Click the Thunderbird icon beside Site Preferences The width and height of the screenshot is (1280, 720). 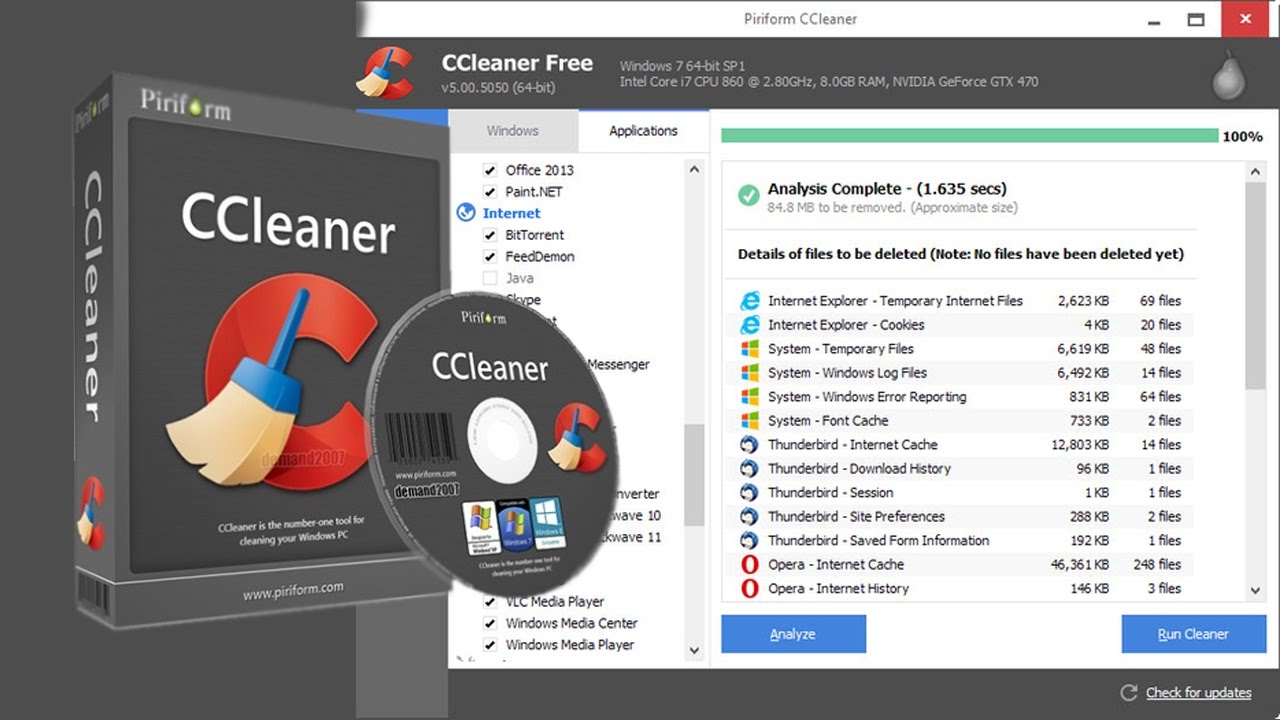(x=749, y=517)
